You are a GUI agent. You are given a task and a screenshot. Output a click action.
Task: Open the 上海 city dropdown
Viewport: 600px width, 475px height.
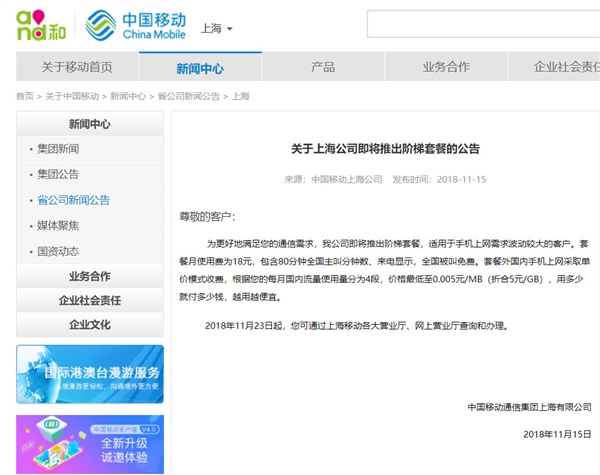[x=216, y=28]
